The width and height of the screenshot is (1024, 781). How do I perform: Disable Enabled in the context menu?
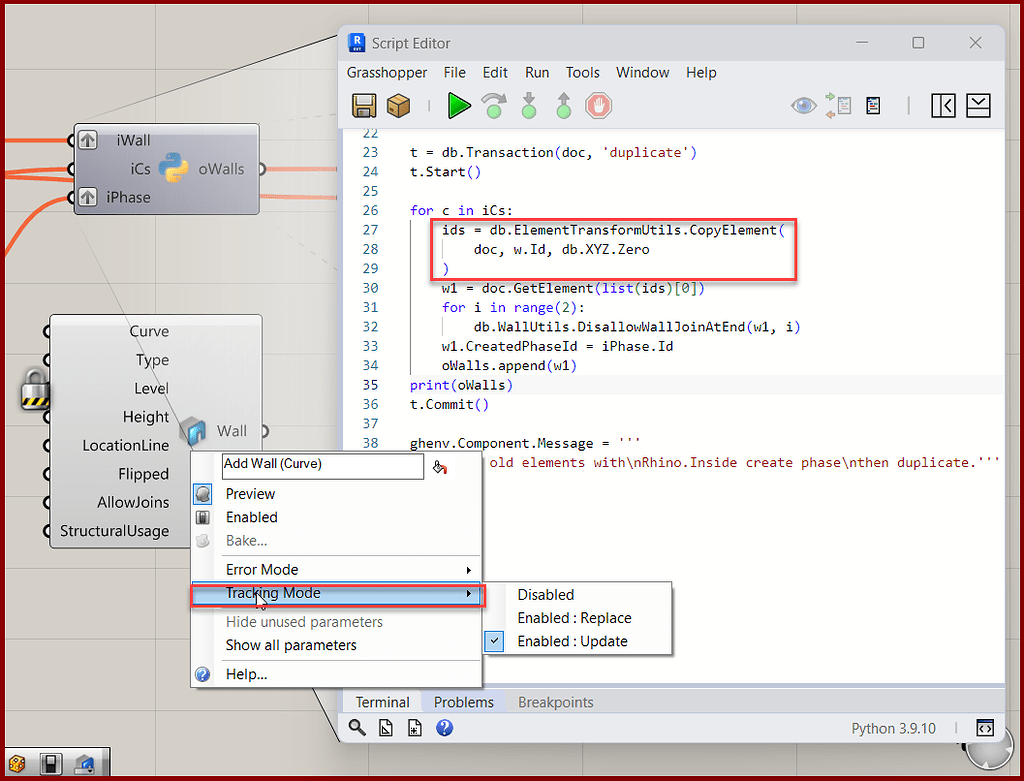click(251, 517)
